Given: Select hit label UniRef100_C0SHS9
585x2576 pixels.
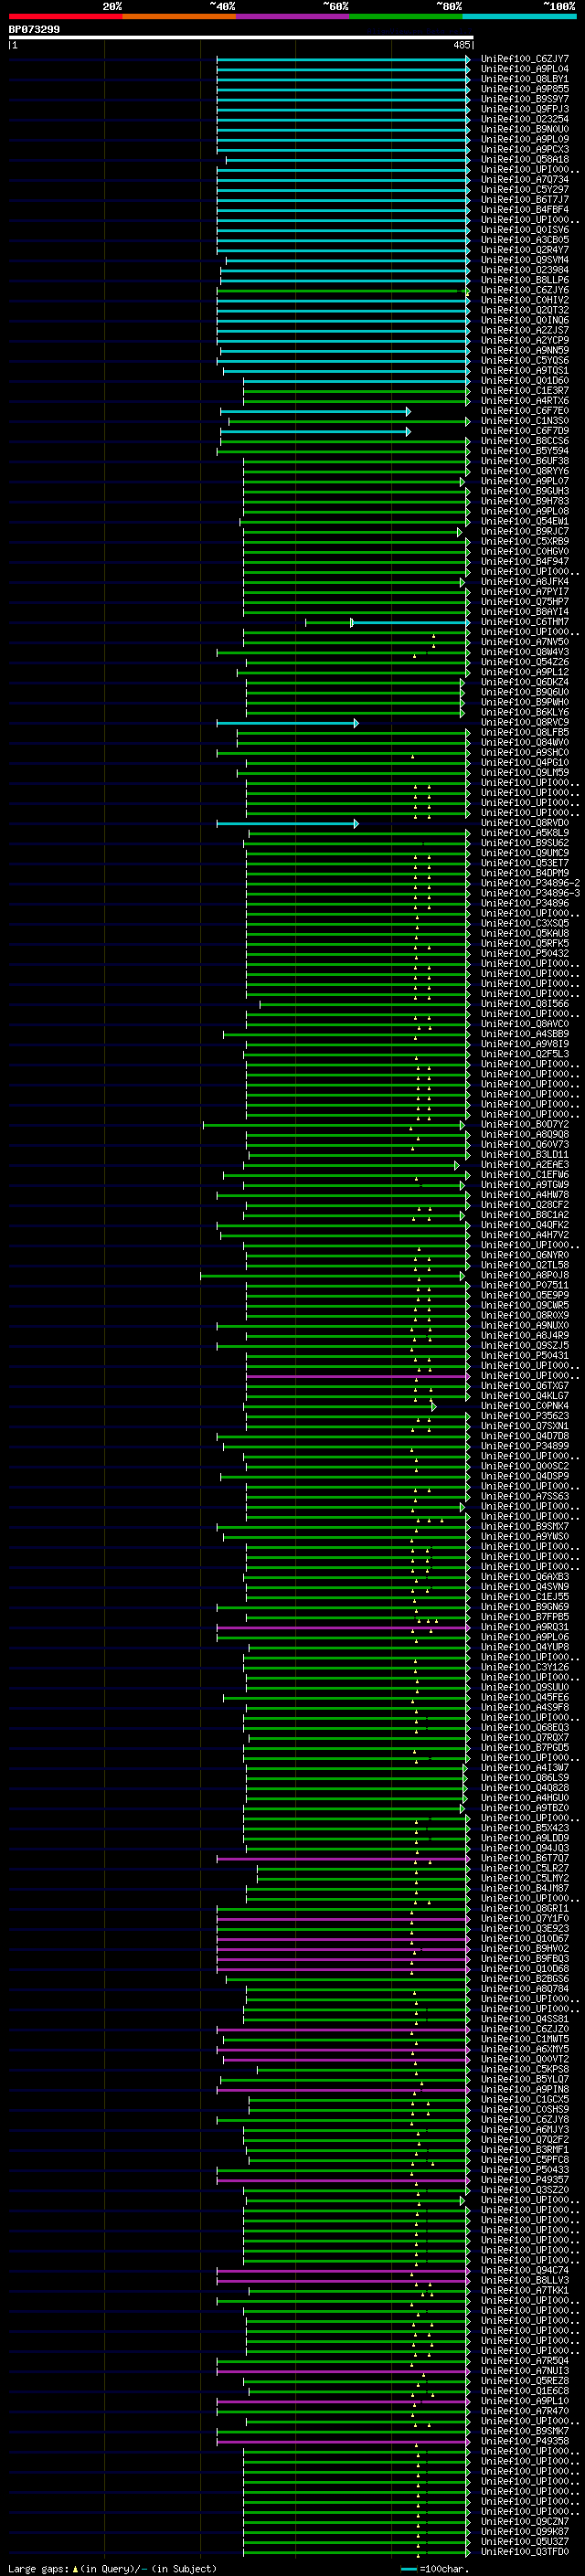Looking at the screenshot, I should coord(524,2109).
